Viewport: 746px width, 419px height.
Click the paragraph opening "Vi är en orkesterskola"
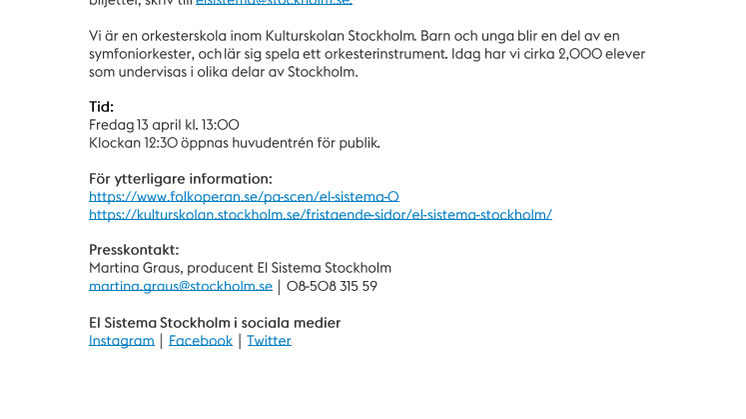click(160, 36)
